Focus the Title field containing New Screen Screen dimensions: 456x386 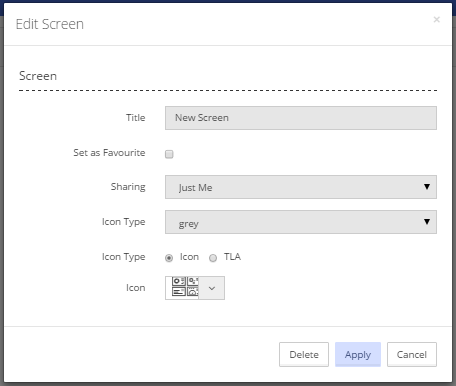point(301,118)
